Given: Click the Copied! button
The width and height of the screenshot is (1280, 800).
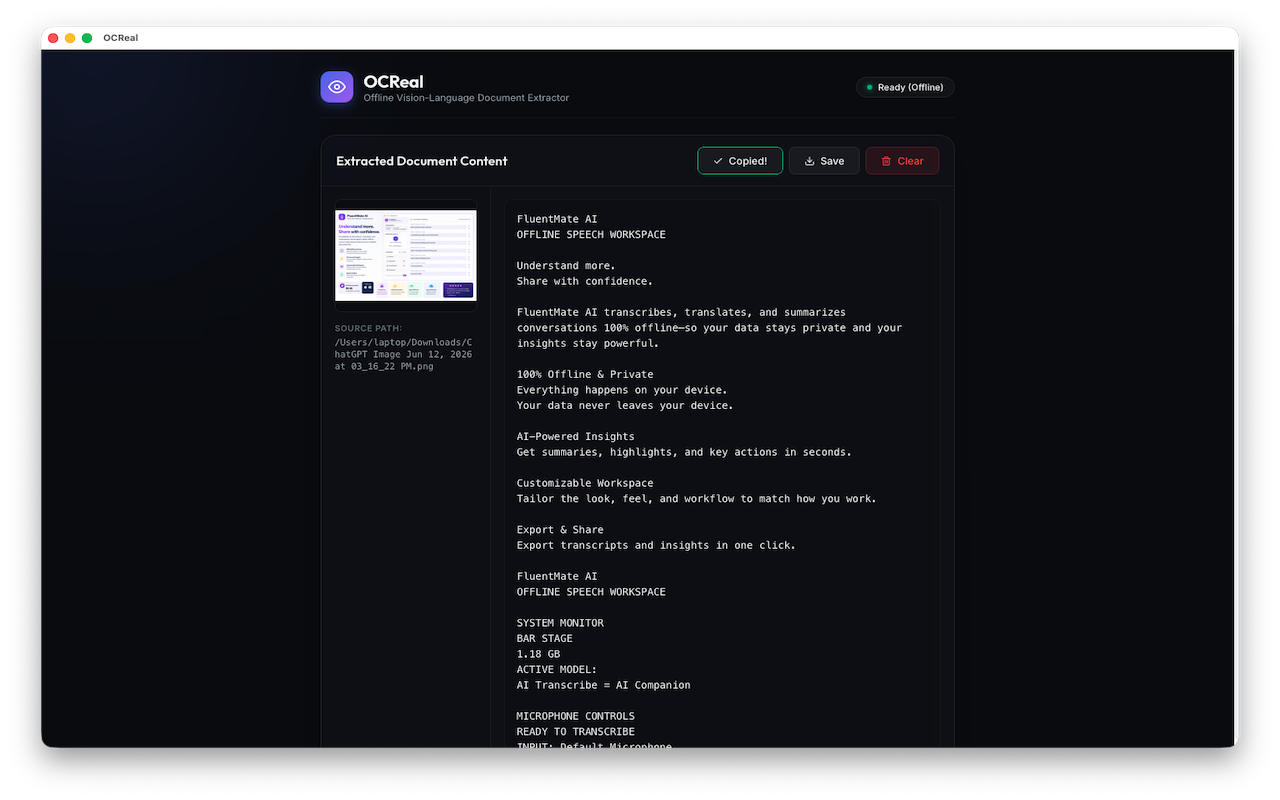Looking at the screenshot, I should click(740, 161).
